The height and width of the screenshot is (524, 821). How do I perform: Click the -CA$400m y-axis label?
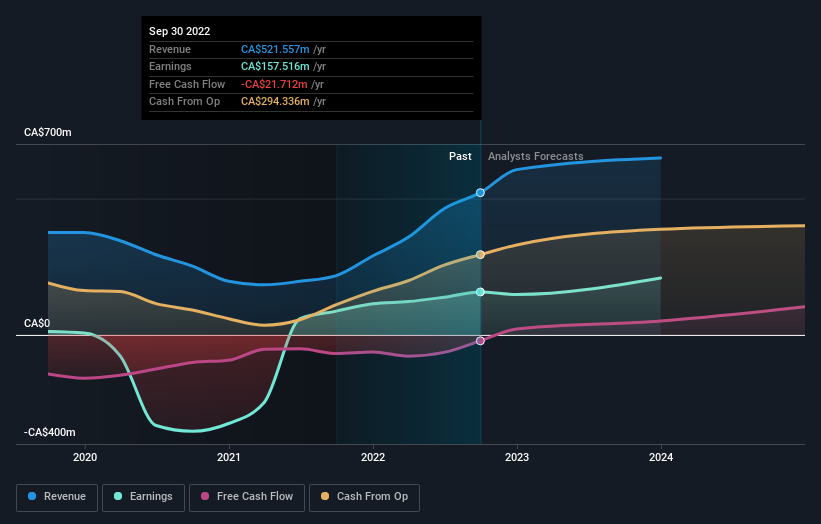click(50, 432)
